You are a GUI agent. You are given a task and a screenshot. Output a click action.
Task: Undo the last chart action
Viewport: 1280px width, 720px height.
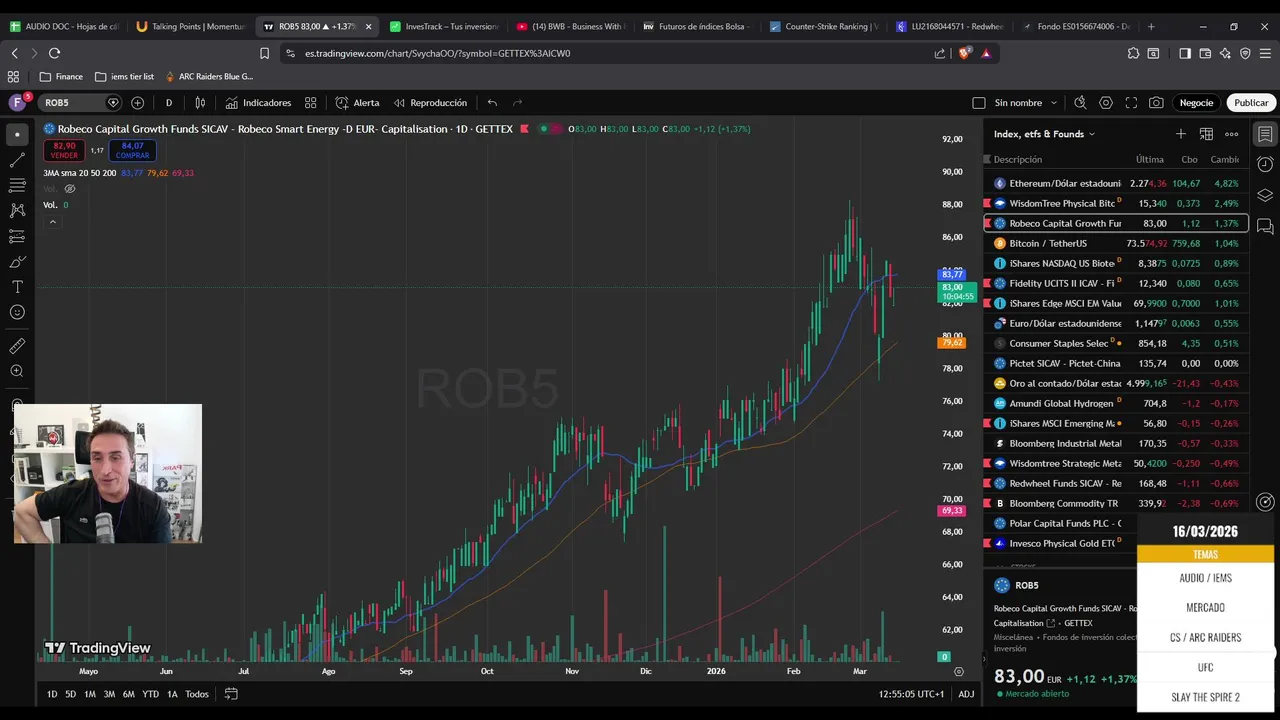(492, 103)
